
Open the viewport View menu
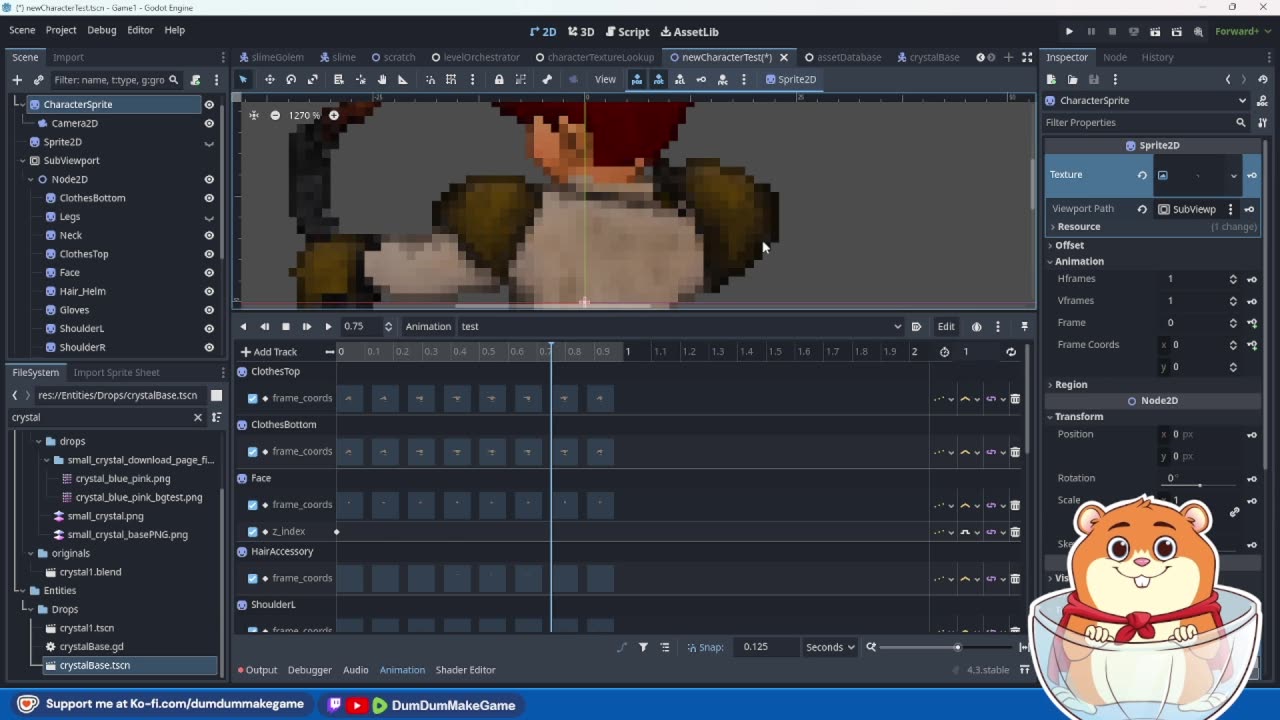point(605,79)
